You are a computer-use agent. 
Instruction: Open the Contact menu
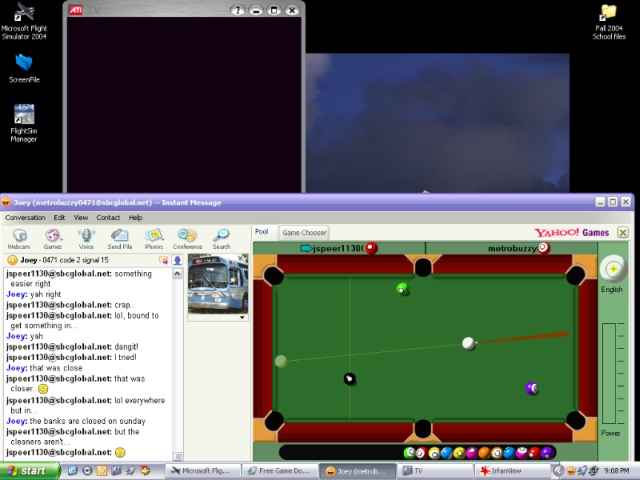click(108, 217)
